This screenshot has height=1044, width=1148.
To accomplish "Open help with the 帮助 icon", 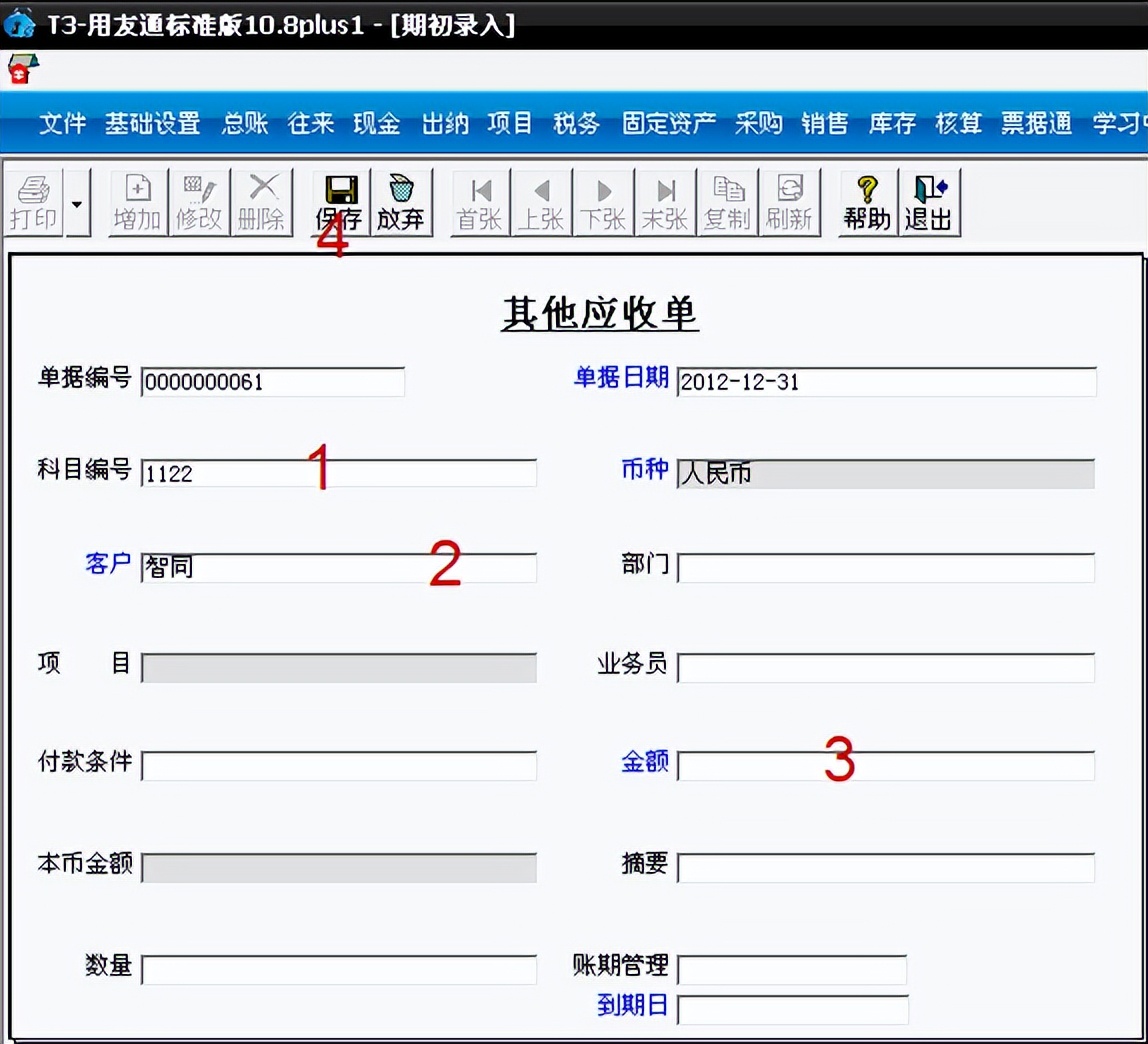I will tap(865, 200).
